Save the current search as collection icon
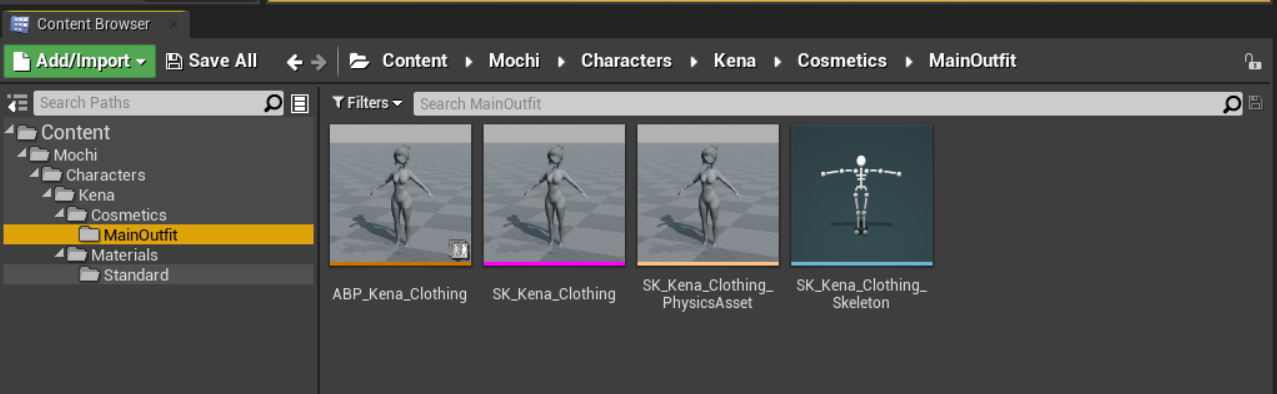The height and width of the screenshot is (394, 1277). (x=1256, y=103)
